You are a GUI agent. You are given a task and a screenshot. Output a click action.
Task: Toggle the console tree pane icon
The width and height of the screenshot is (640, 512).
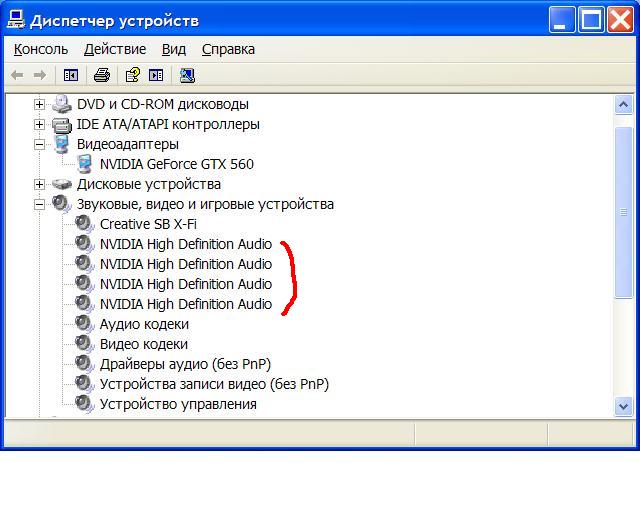[71, 76]
